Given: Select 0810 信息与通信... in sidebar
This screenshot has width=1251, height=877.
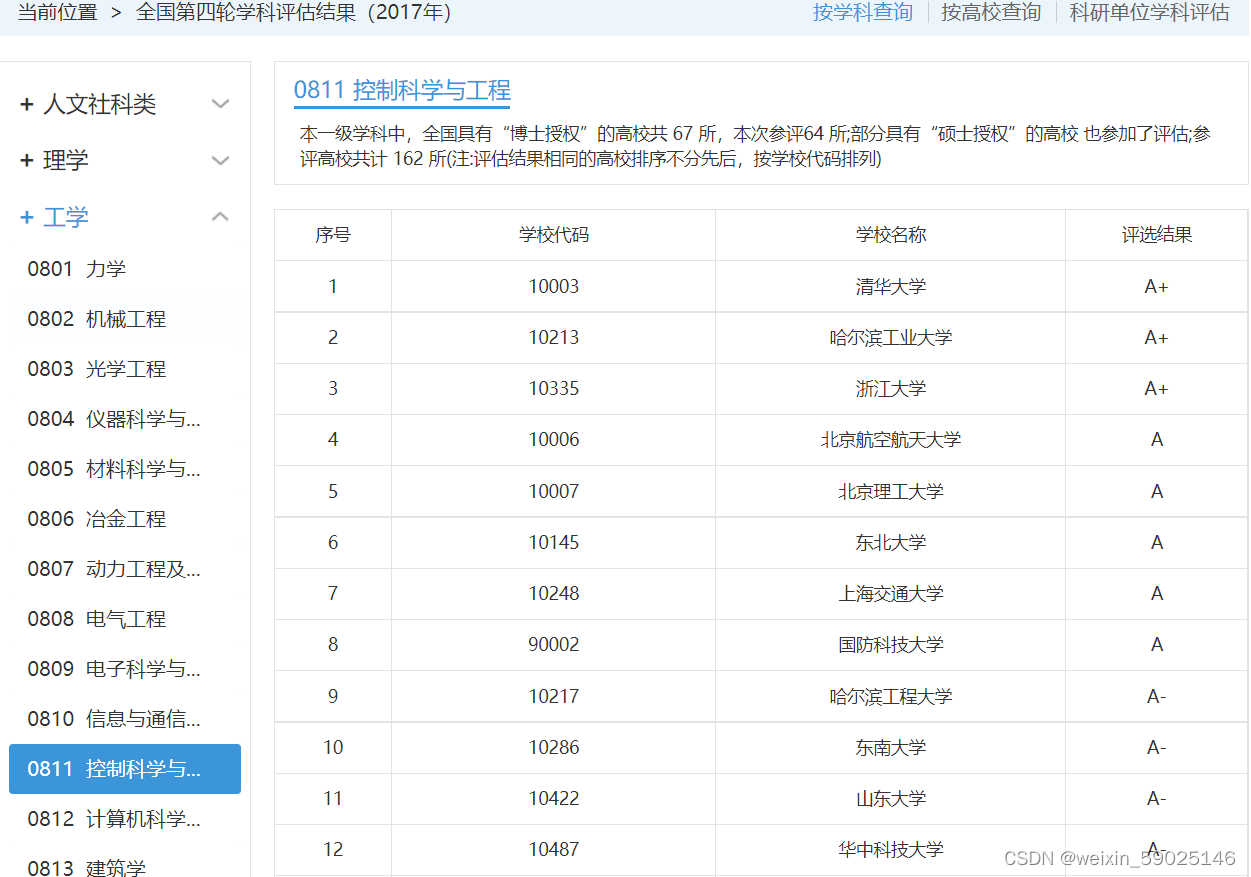Looking at the screenshot, I should 114,719.
